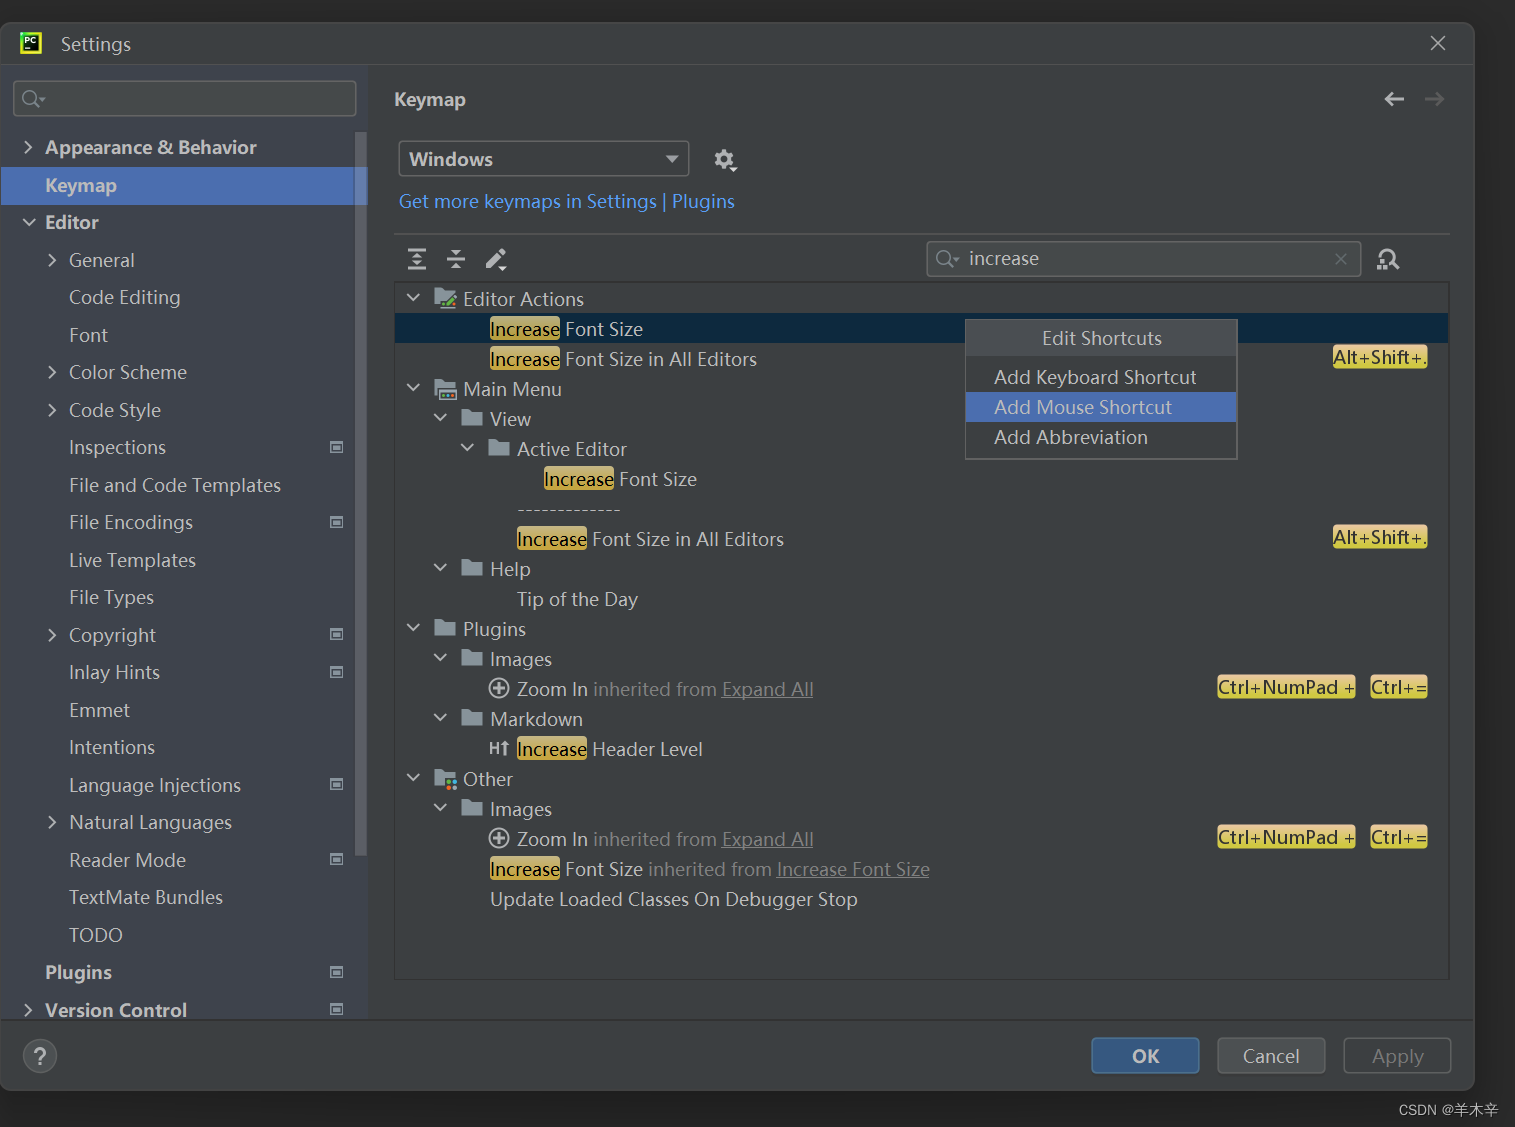Select 'Increase Font Size in All Editors' under Editor Actions
The image size is (1515, 1127).
[x=623, y=359]
